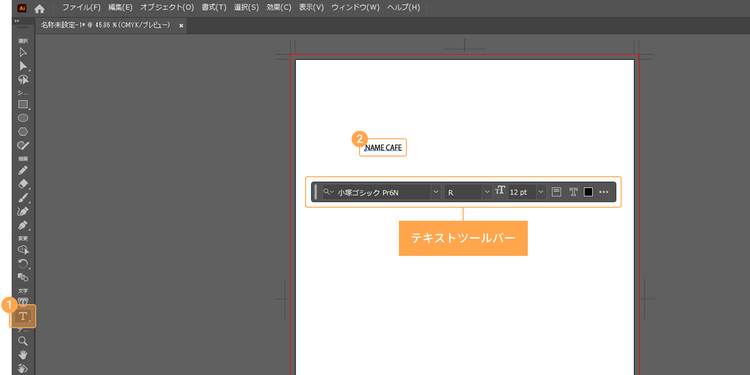Open the 編集(E) menu
The image size is (750, 375).
tap(120, 8)
